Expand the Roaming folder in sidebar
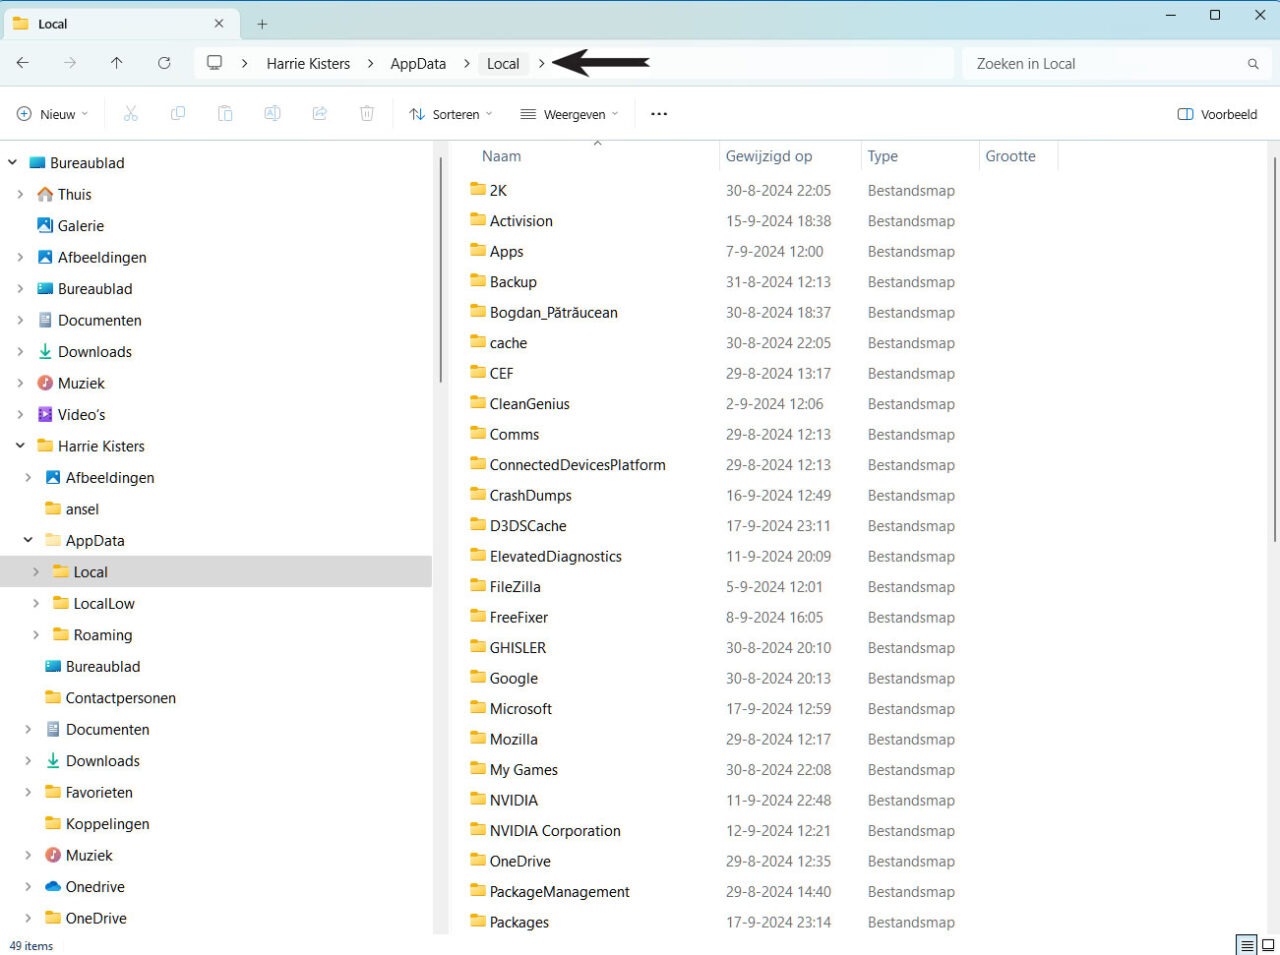 [36, 634]
